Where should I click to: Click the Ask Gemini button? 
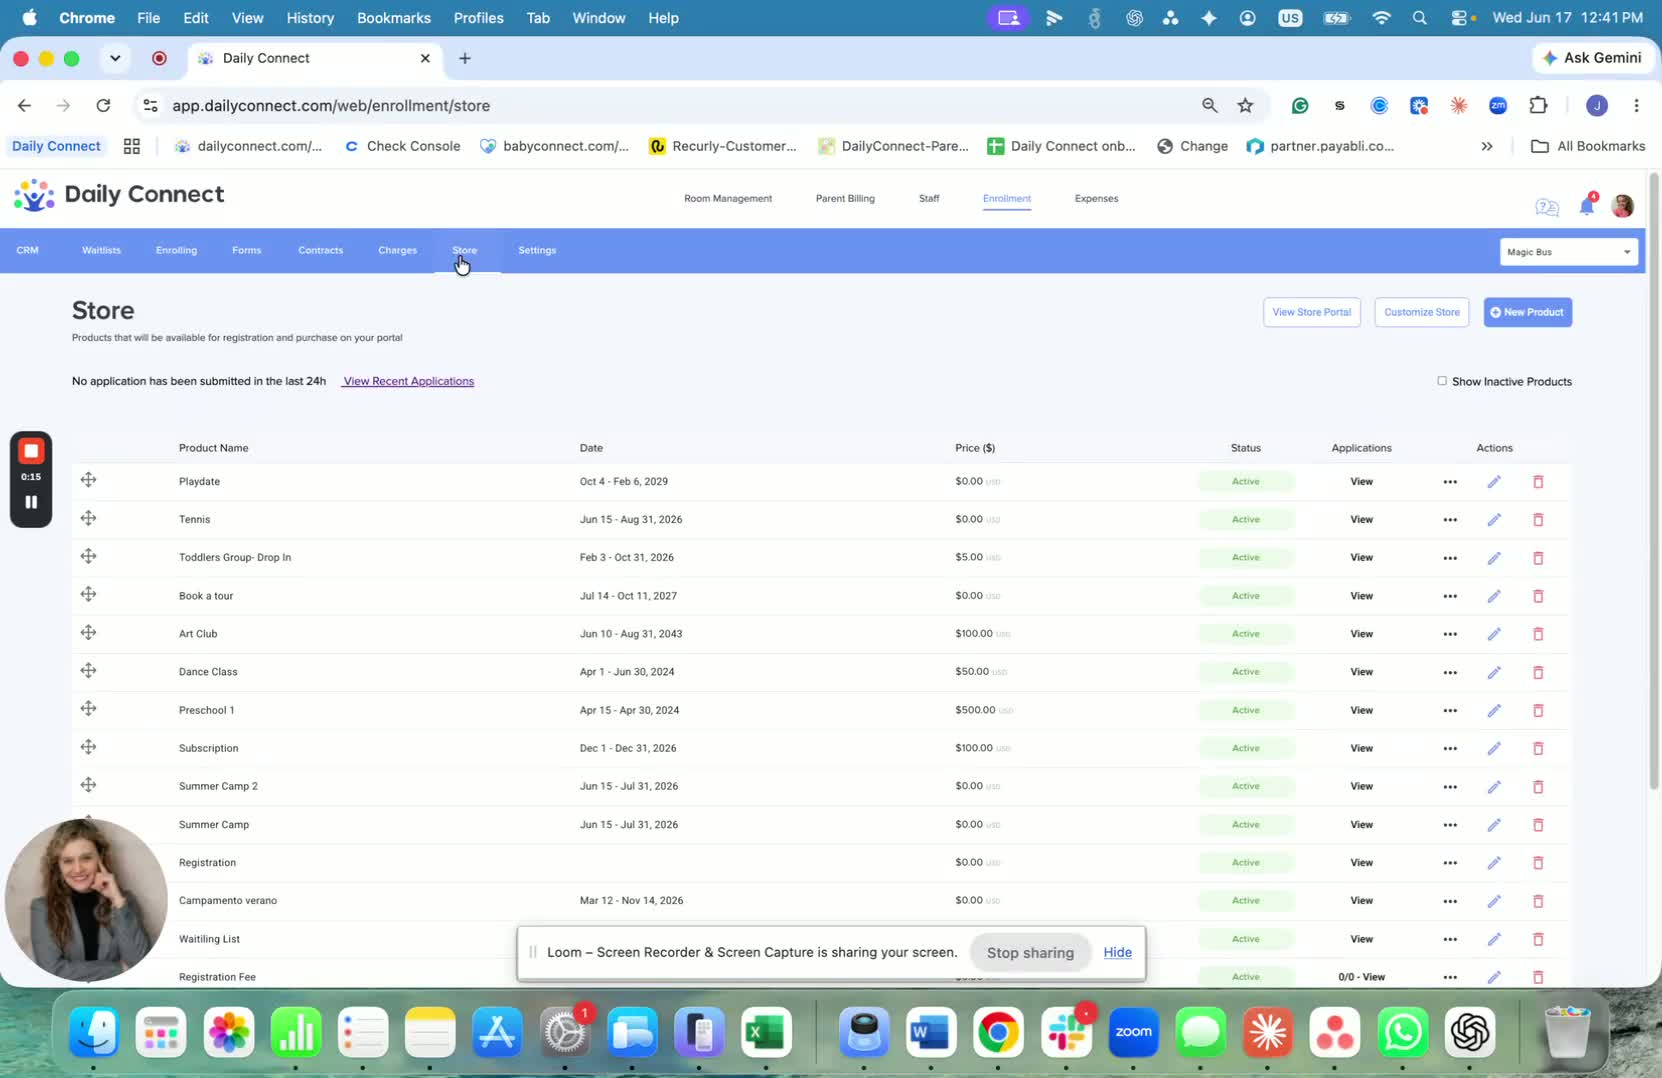click(x=1592, y=58)
